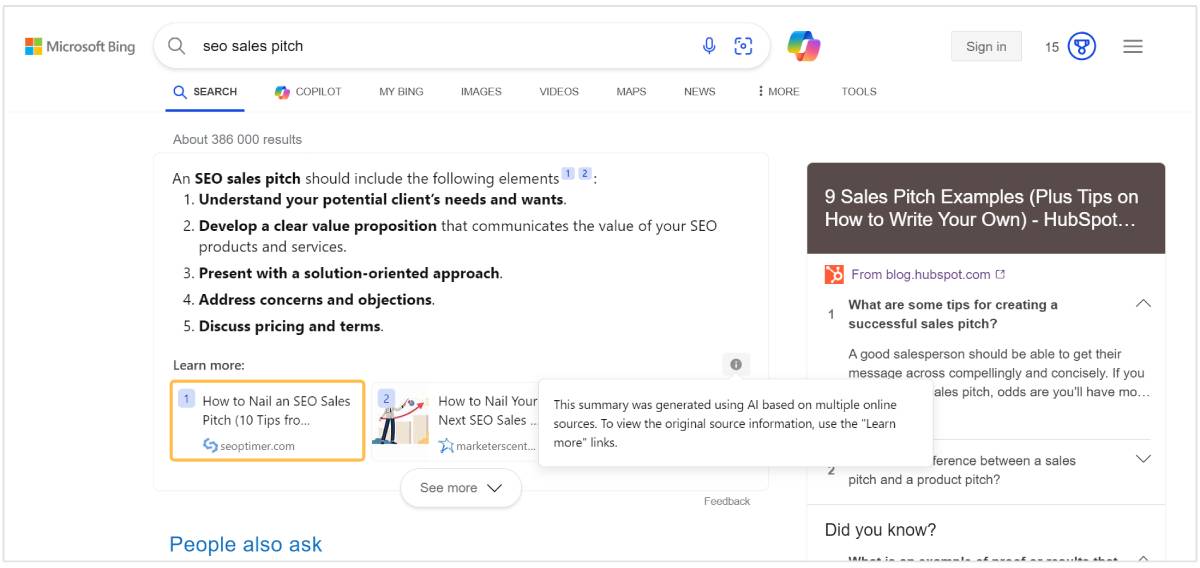Click the magnifier icon in search box

(x=177, y=46)
